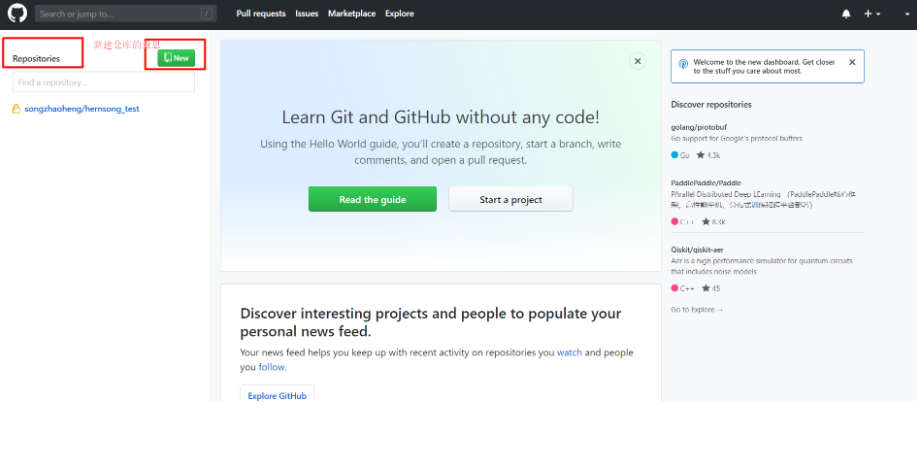Open Explore in top navigation
This screenshot has width=917, height=452.
(399, 13)
